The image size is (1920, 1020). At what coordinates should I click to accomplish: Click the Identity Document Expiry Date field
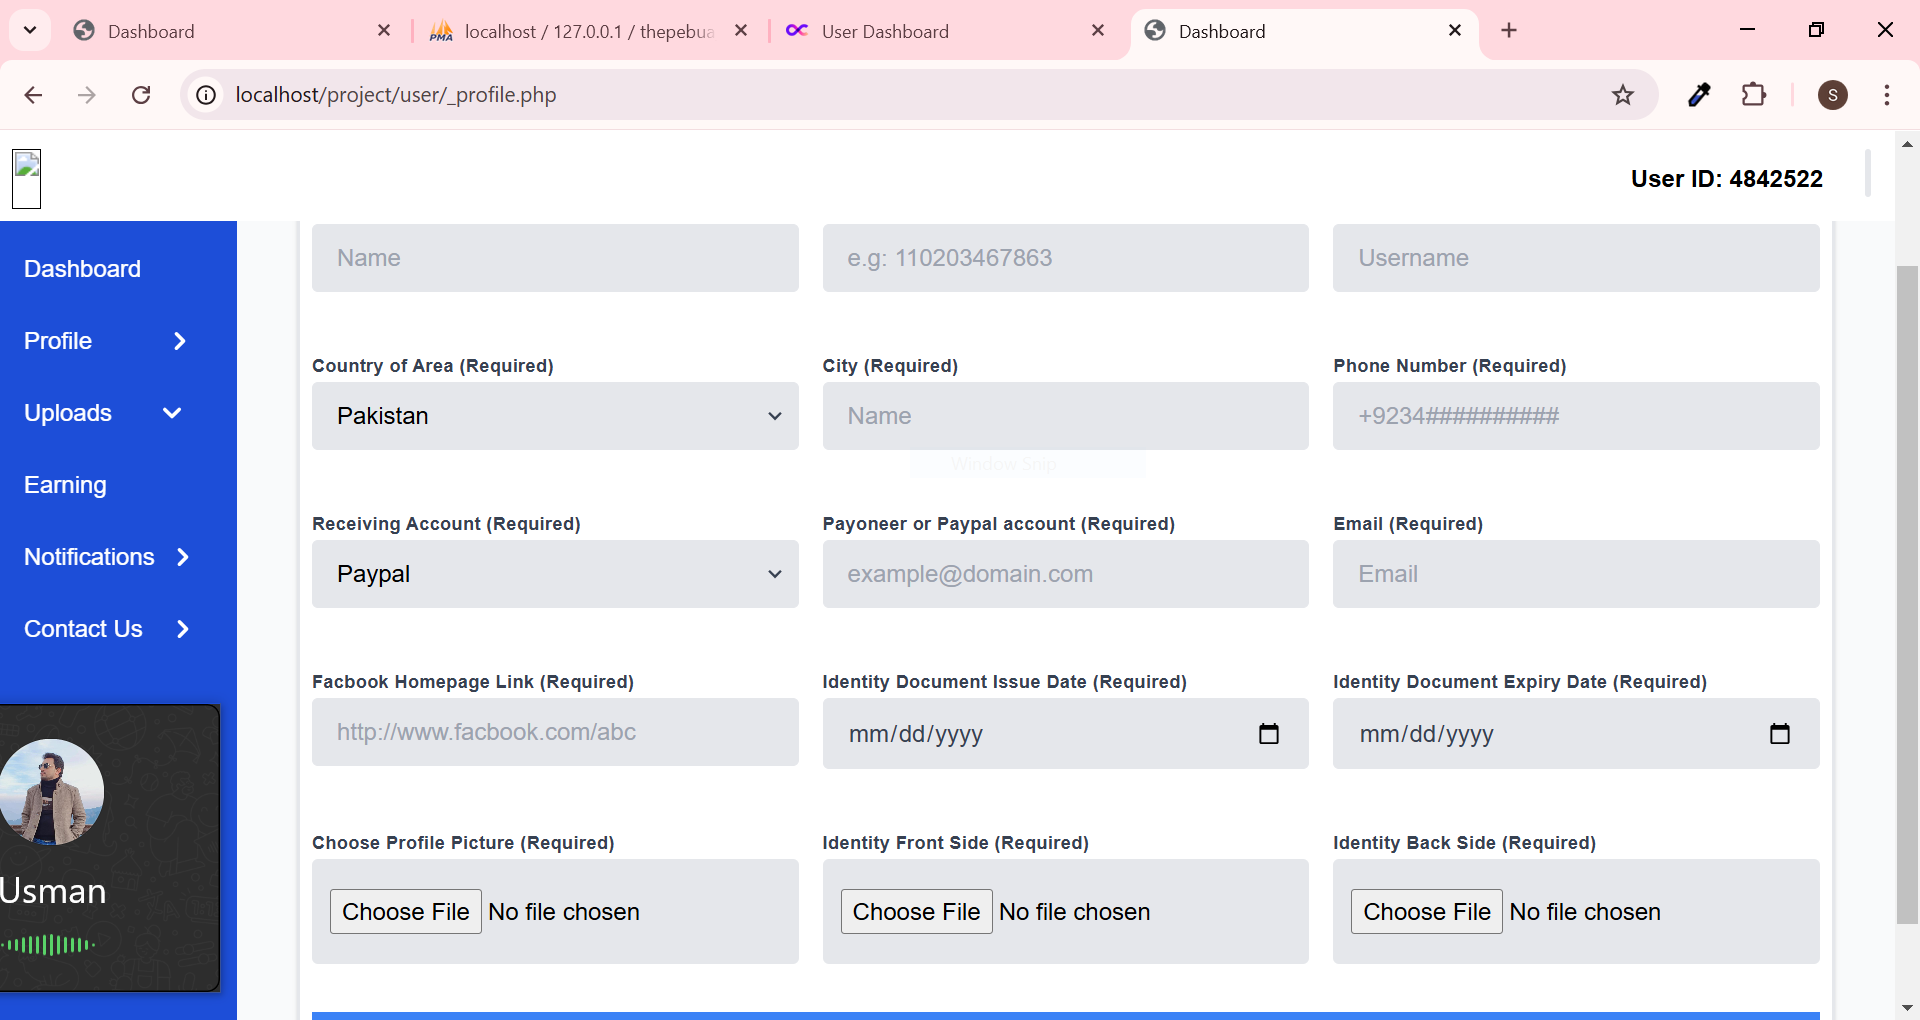[1576, 734]
